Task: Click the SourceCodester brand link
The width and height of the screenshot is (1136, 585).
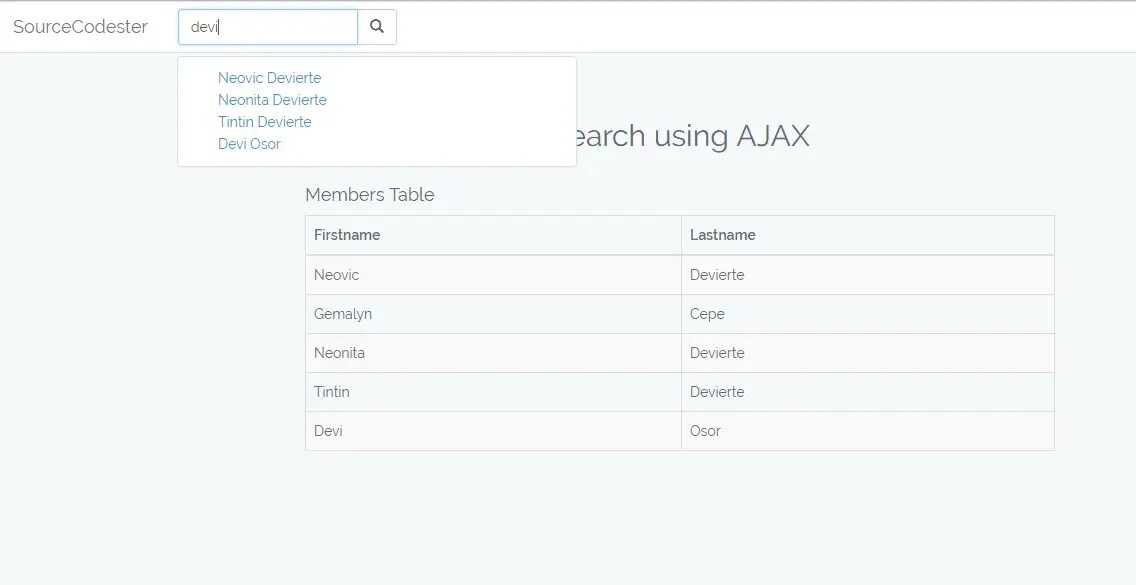Action: [x=80, y=27]
